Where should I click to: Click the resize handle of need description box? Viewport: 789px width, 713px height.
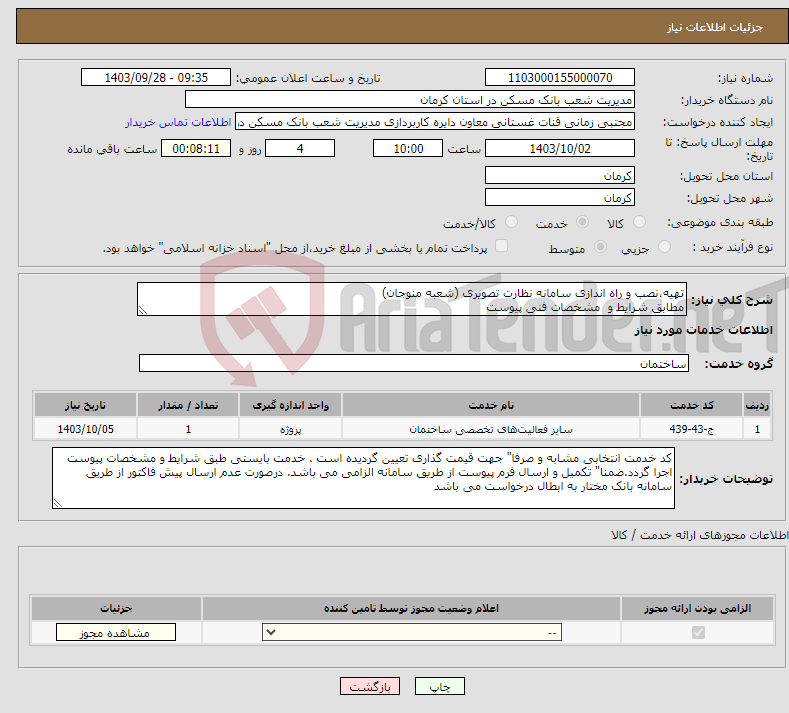click(x=142, y=310)
